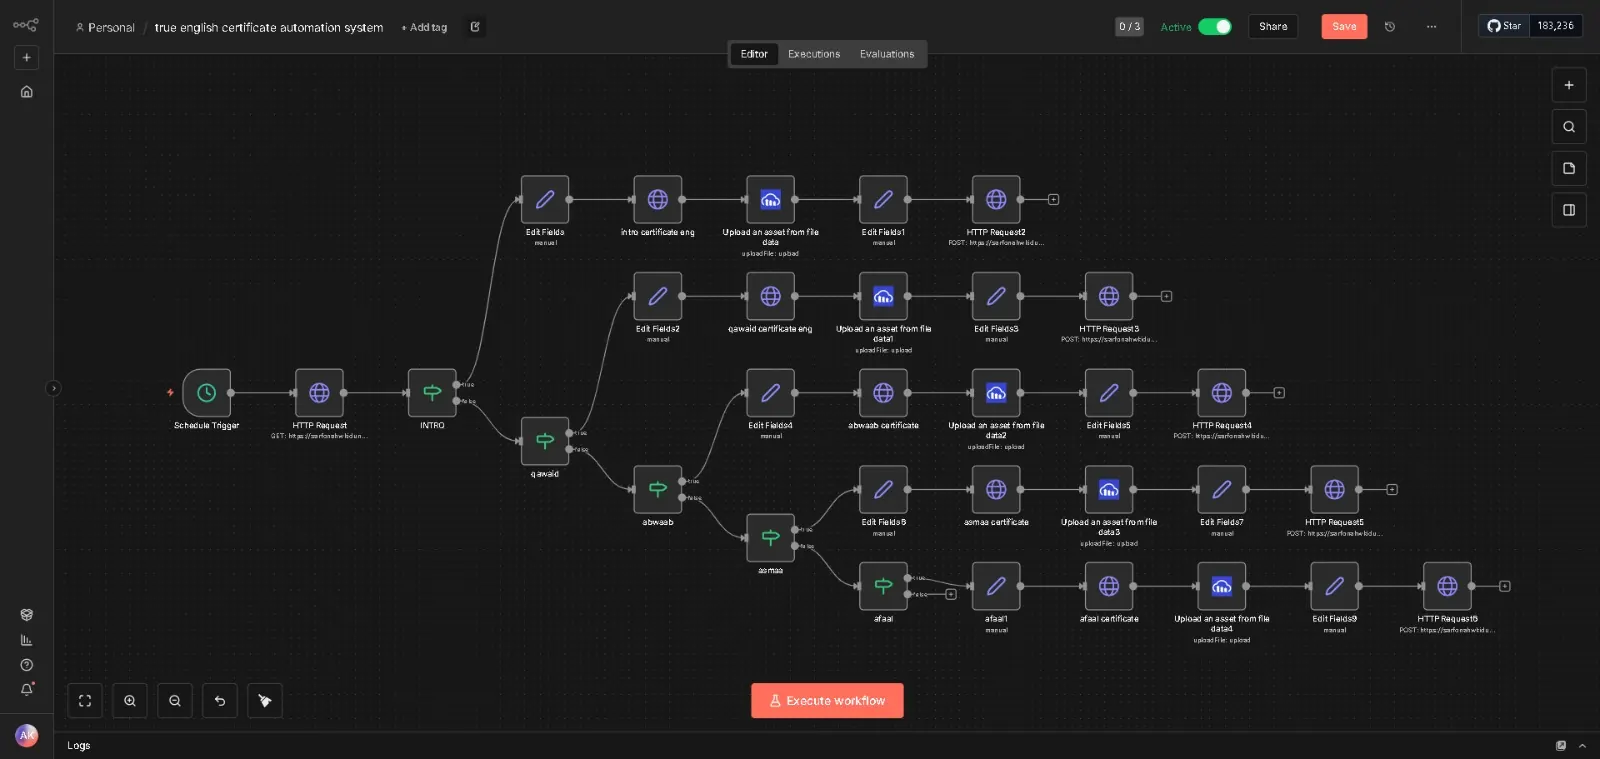Screen dimensions: 1600x759
Task: Add a sticky note to canvas
Action: pyautogui.click(x=1569, y=168)
